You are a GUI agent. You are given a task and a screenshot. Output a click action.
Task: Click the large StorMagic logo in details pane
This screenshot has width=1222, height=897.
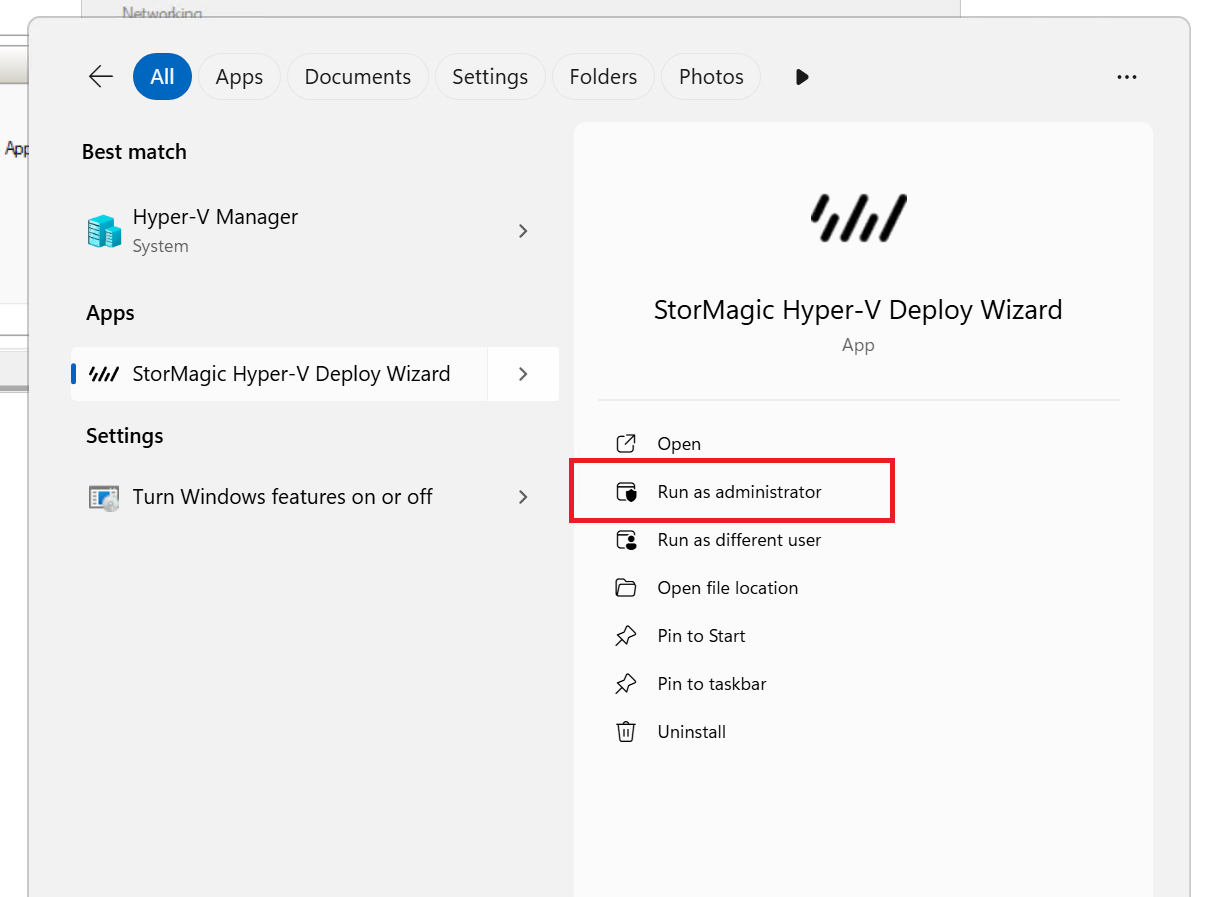[858, 217]
